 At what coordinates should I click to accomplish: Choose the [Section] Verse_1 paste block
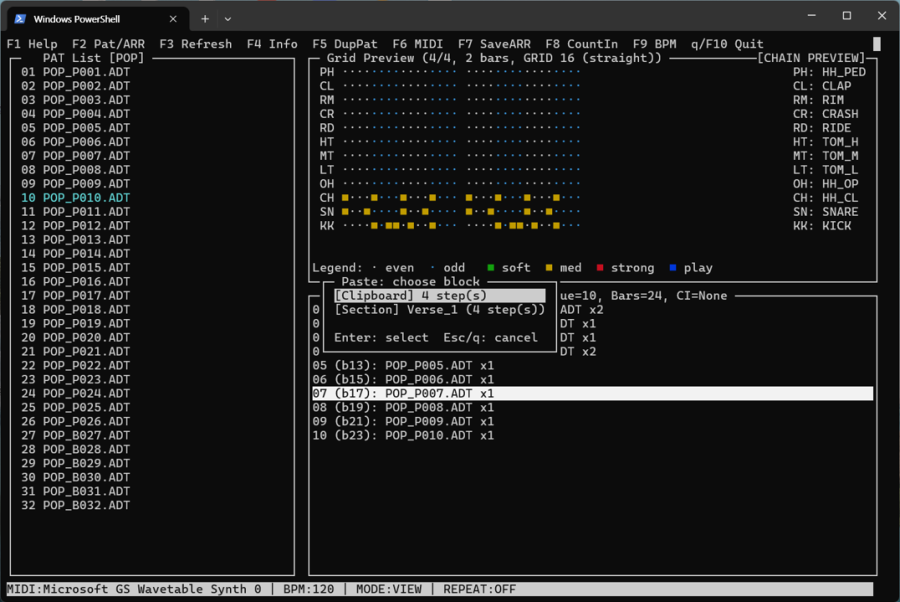point(440,310)
